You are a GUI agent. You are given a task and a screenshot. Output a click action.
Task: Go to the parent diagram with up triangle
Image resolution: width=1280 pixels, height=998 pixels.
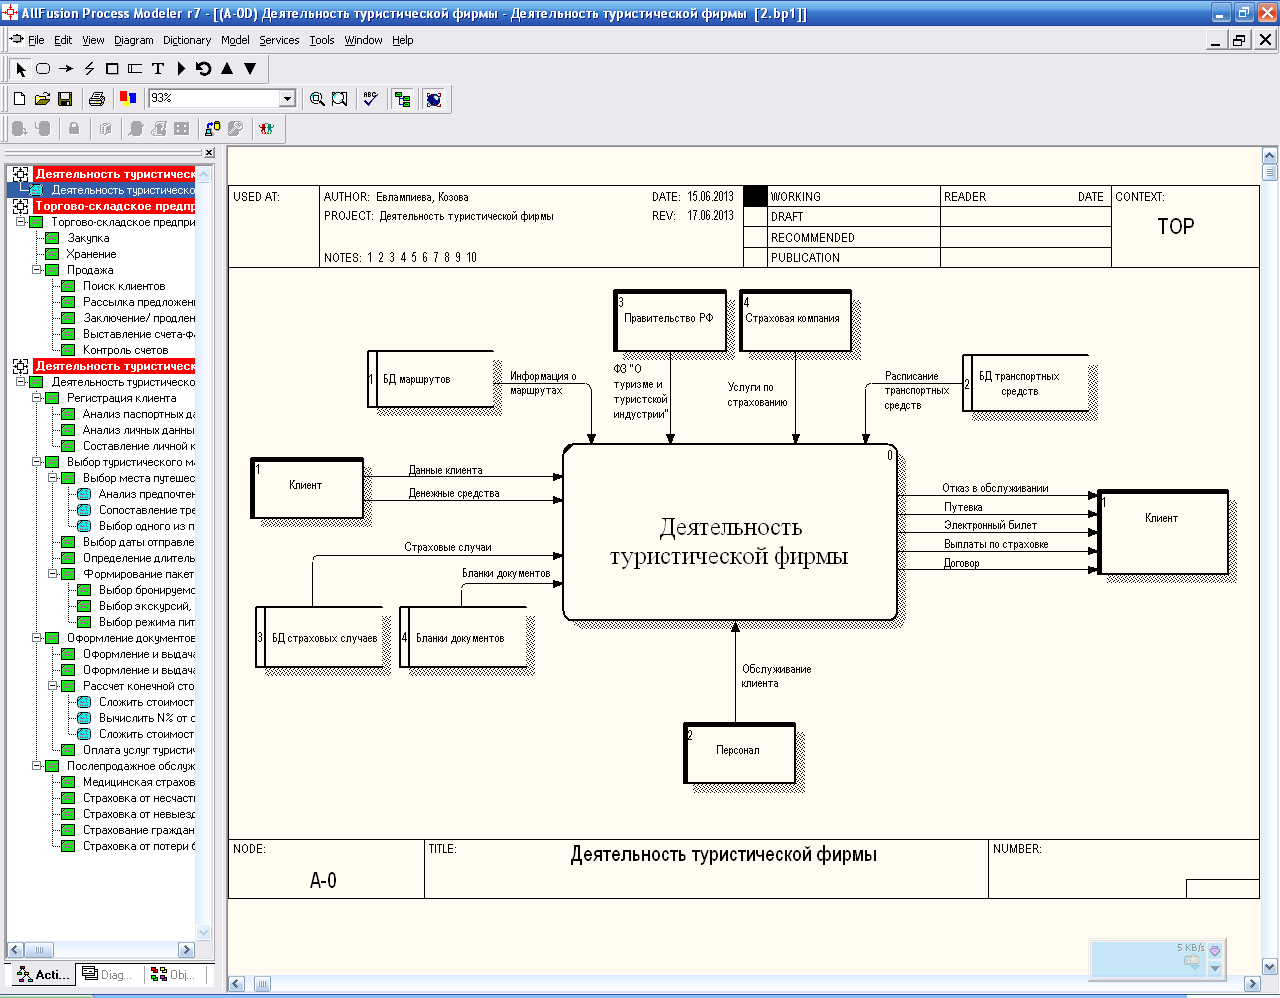[227, 69]
